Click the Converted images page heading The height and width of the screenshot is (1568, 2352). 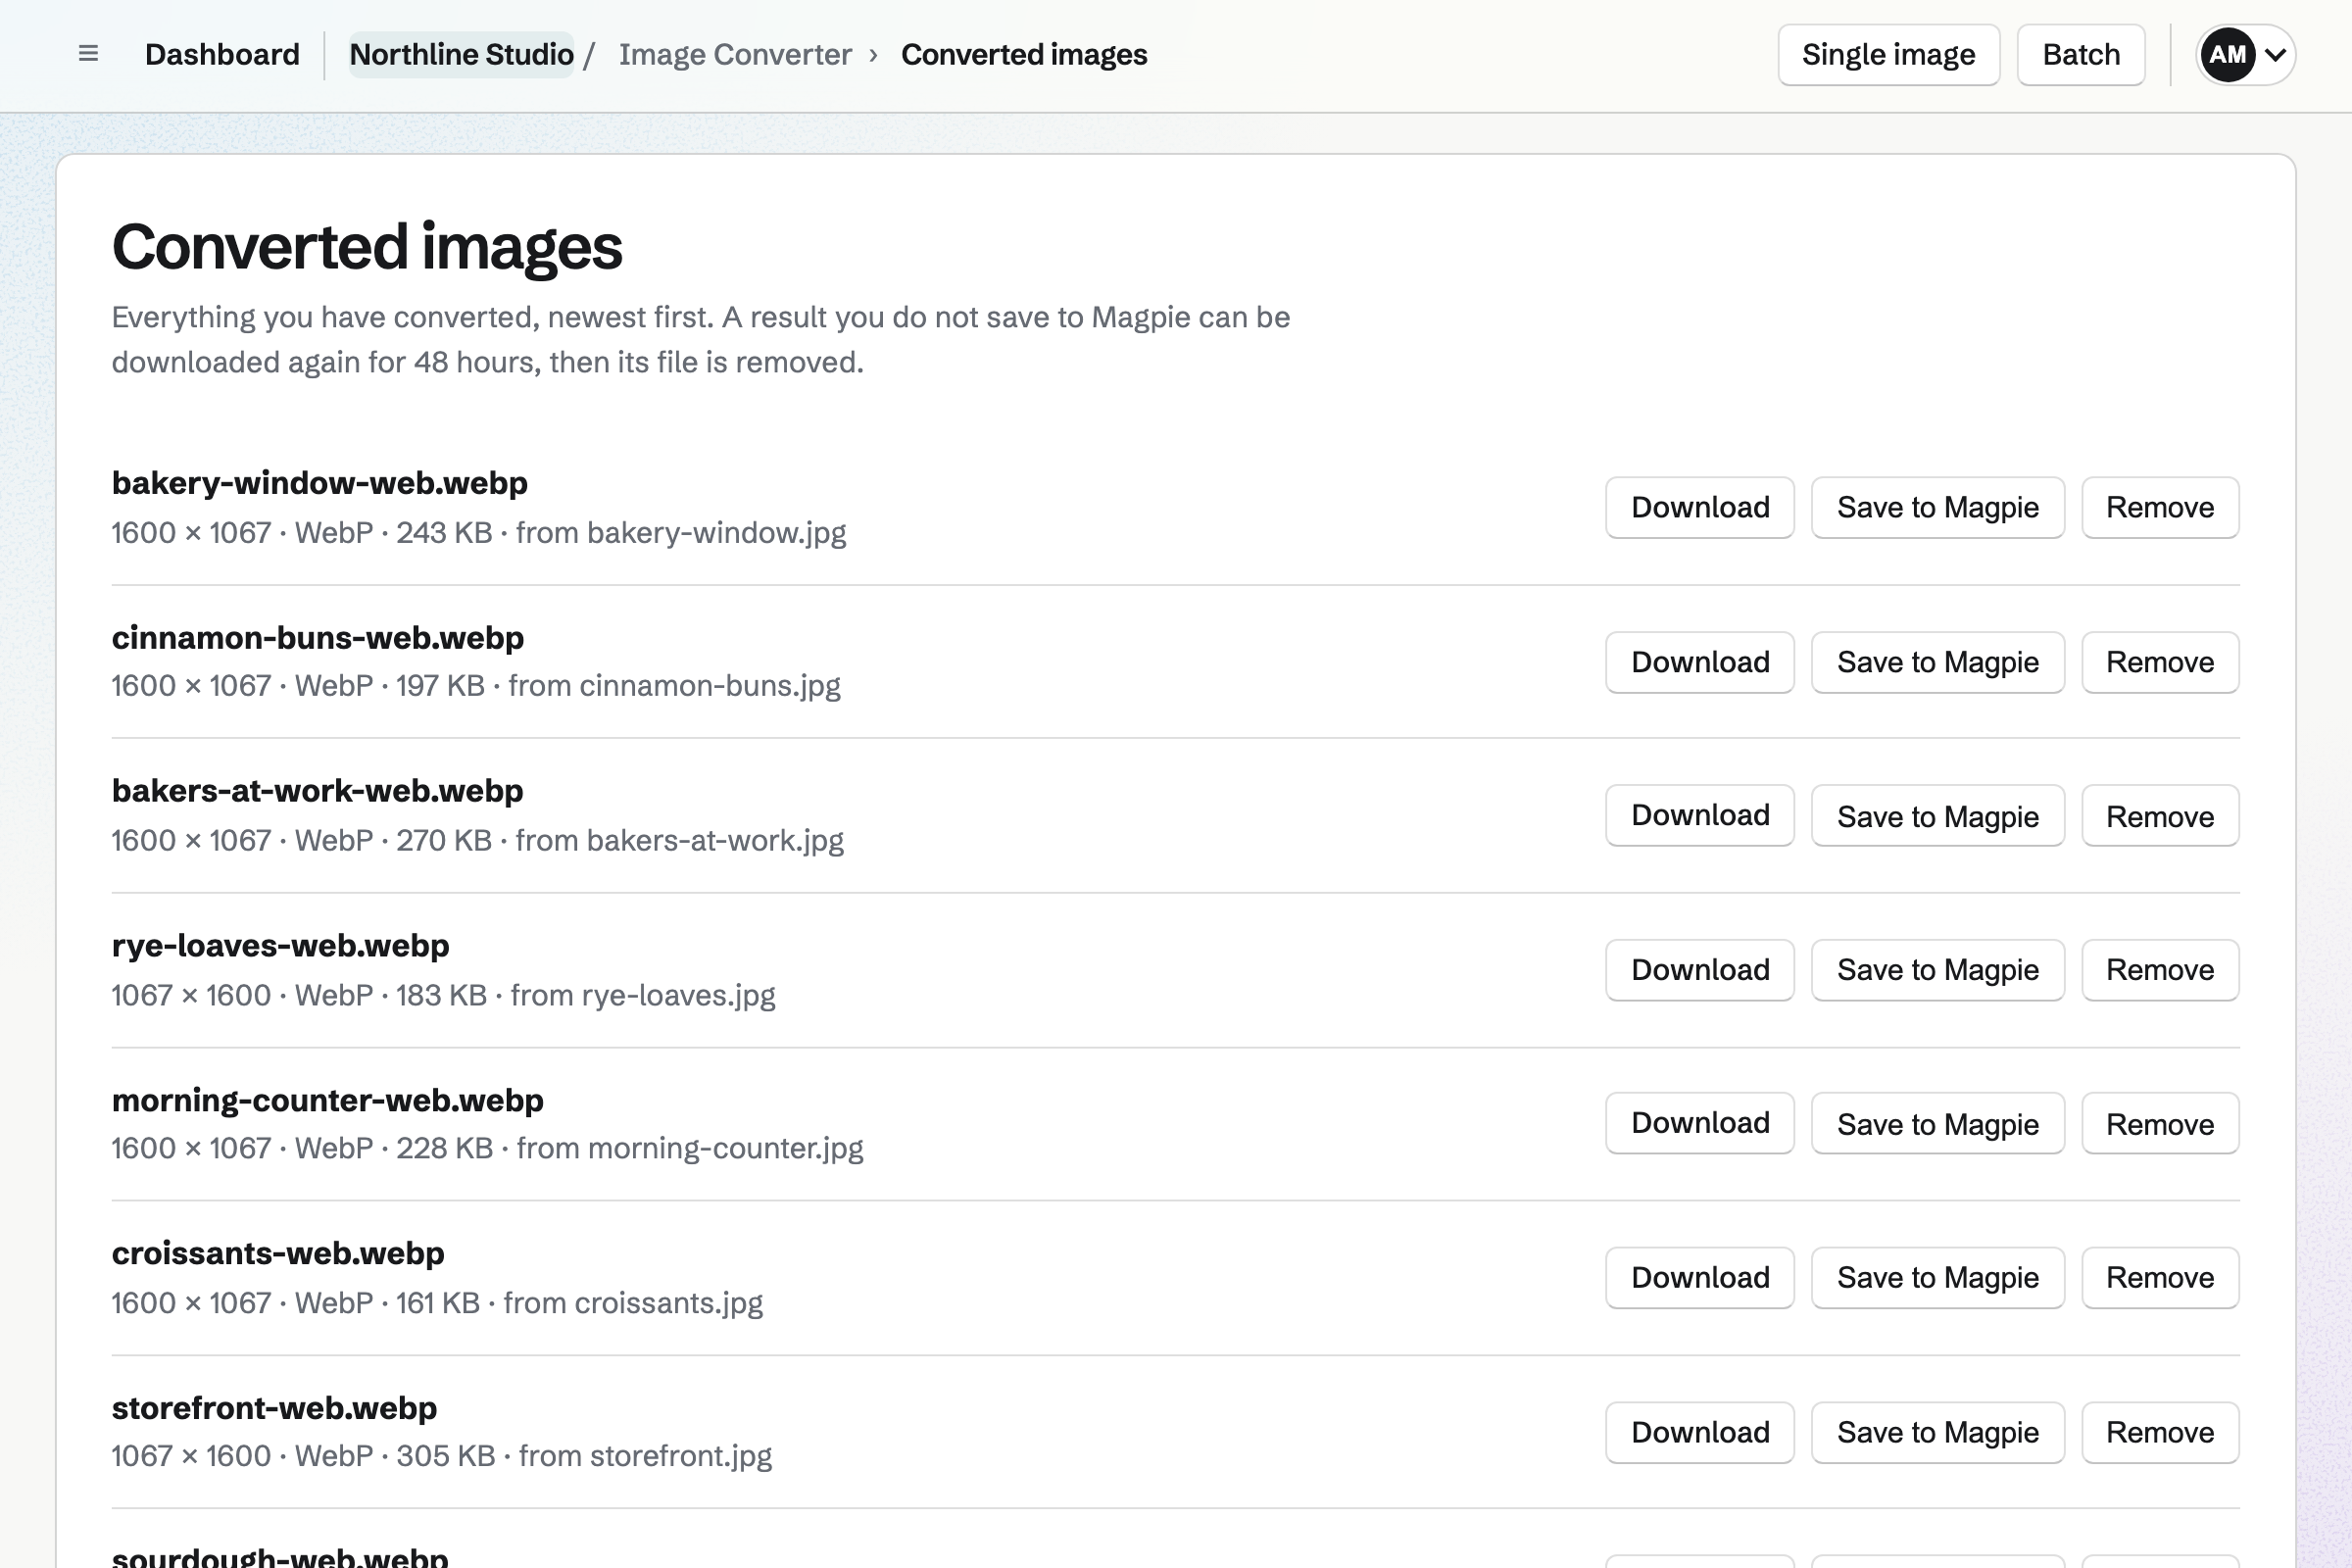(367, 246)
